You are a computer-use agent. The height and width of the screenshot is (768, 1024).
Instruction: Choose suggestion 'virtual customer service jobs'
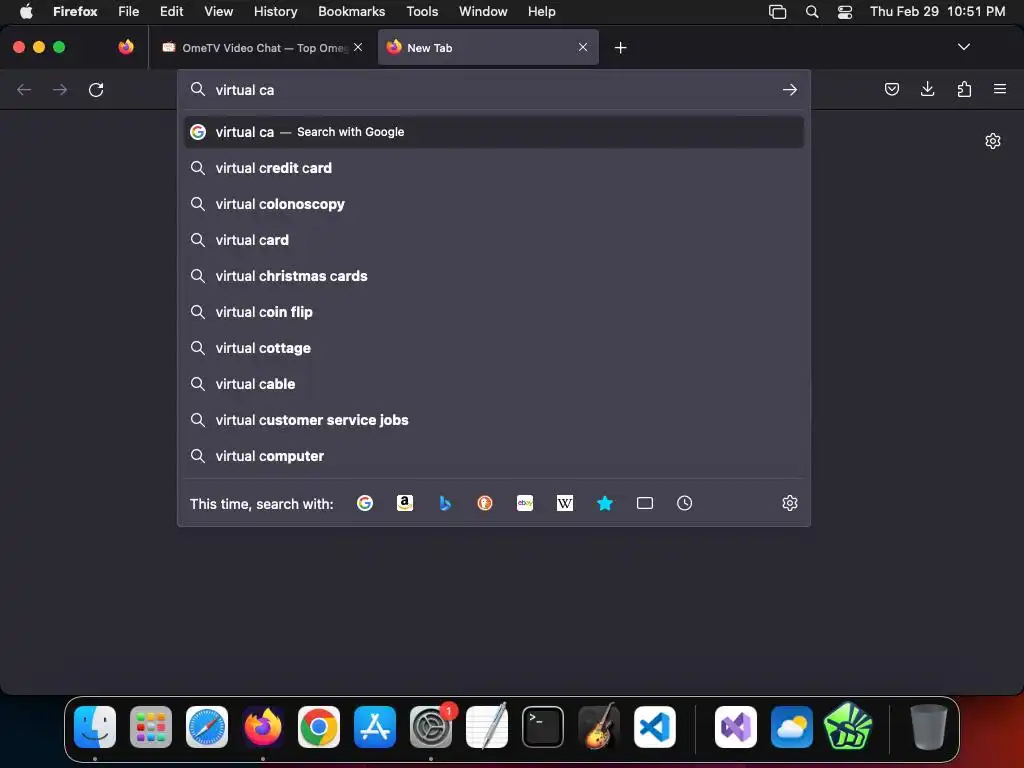(494, 420)
